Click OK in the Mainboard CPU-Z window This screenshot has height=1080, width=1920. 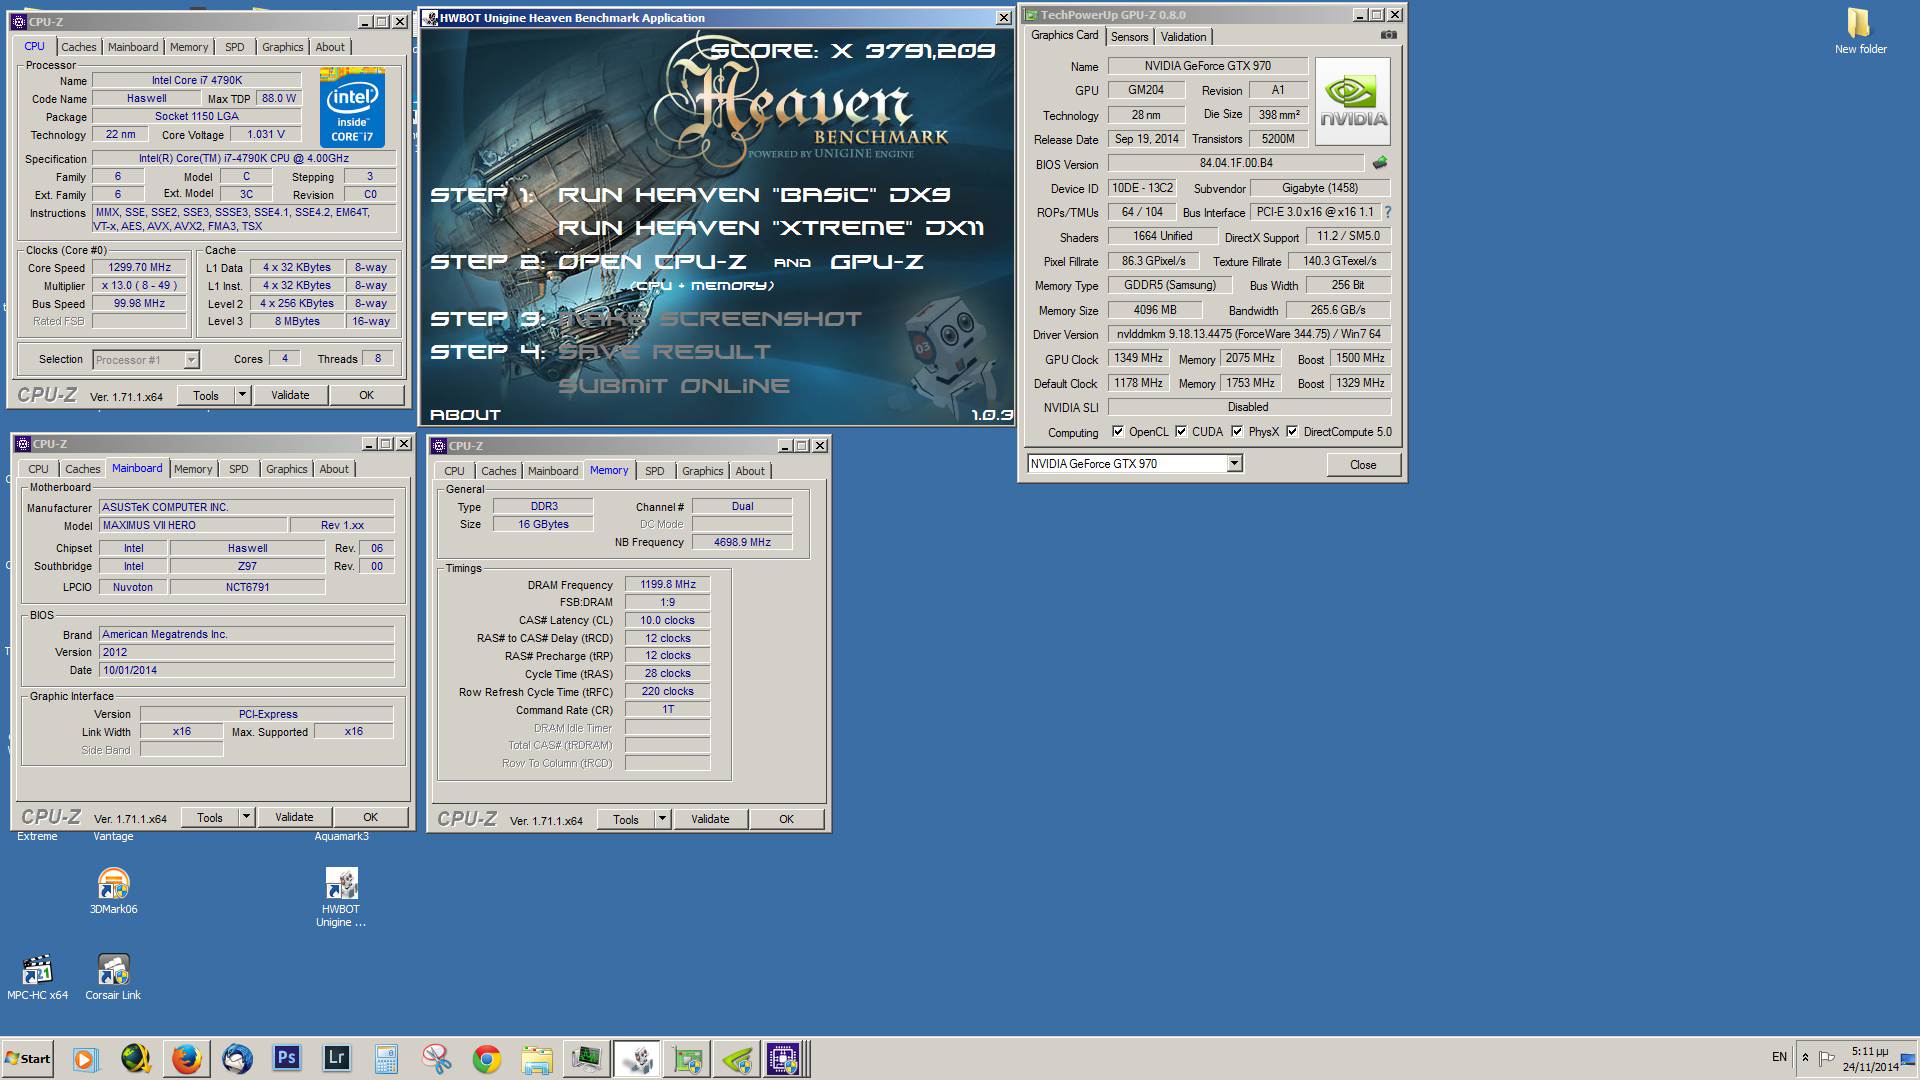click(370, 817)
